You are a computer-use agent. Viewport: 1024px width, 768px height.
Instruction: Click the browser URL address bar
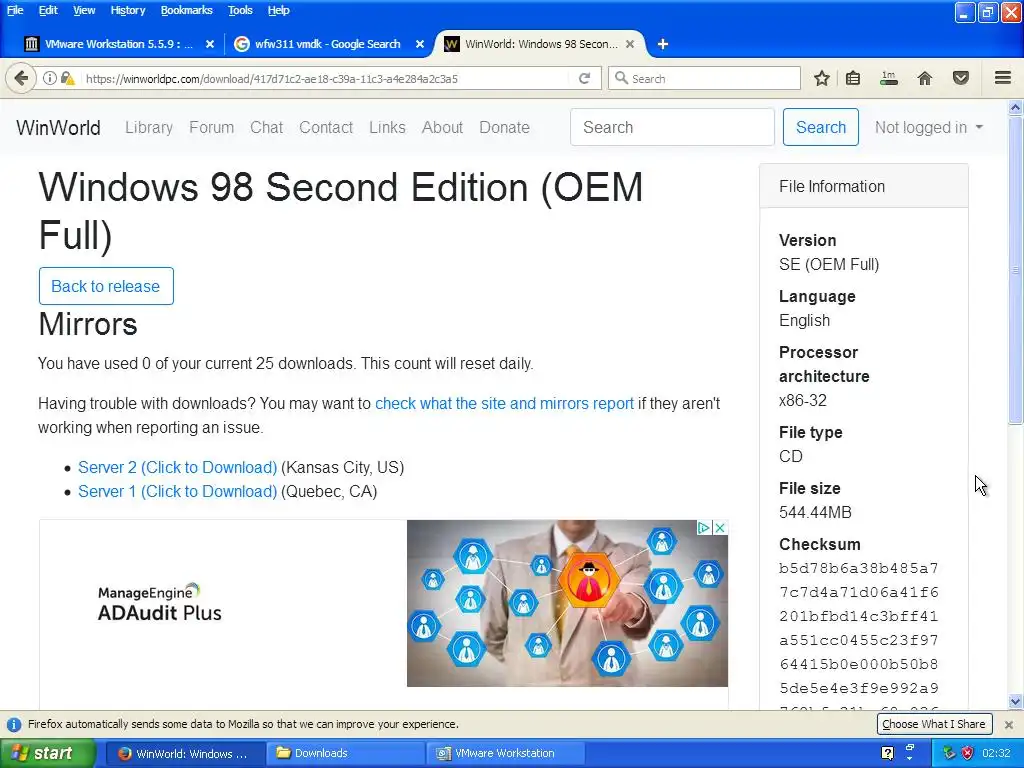click(327, 78)
